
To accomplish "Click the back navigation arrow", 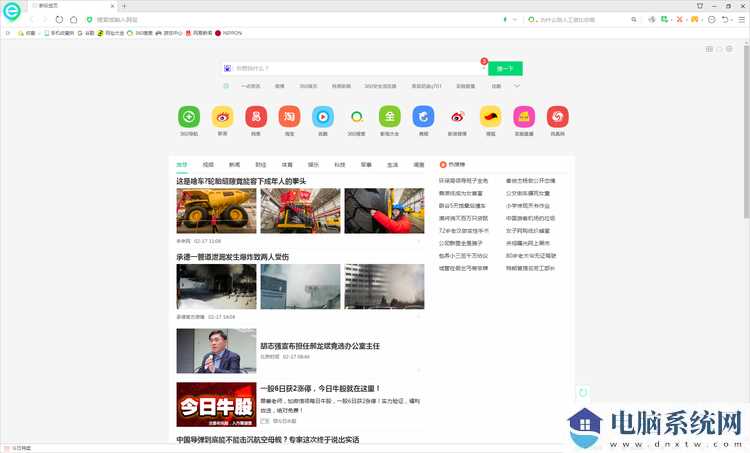I will (x=32, y=20).
